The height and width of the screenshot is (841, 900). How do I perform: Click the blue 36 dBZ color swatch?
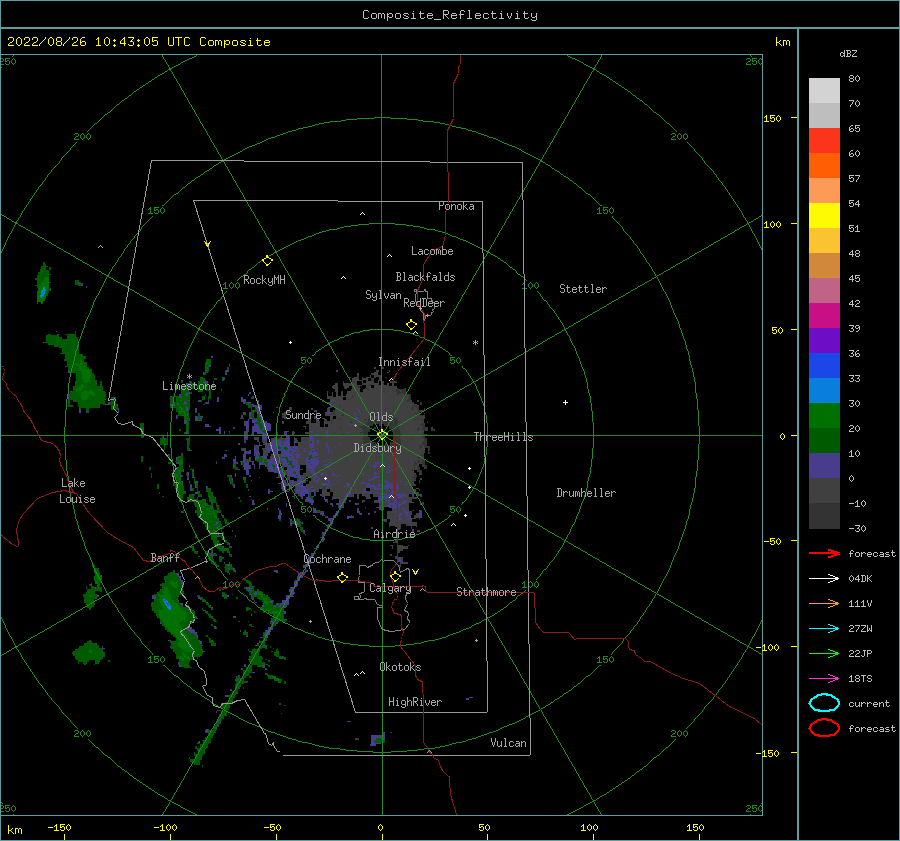824,365
